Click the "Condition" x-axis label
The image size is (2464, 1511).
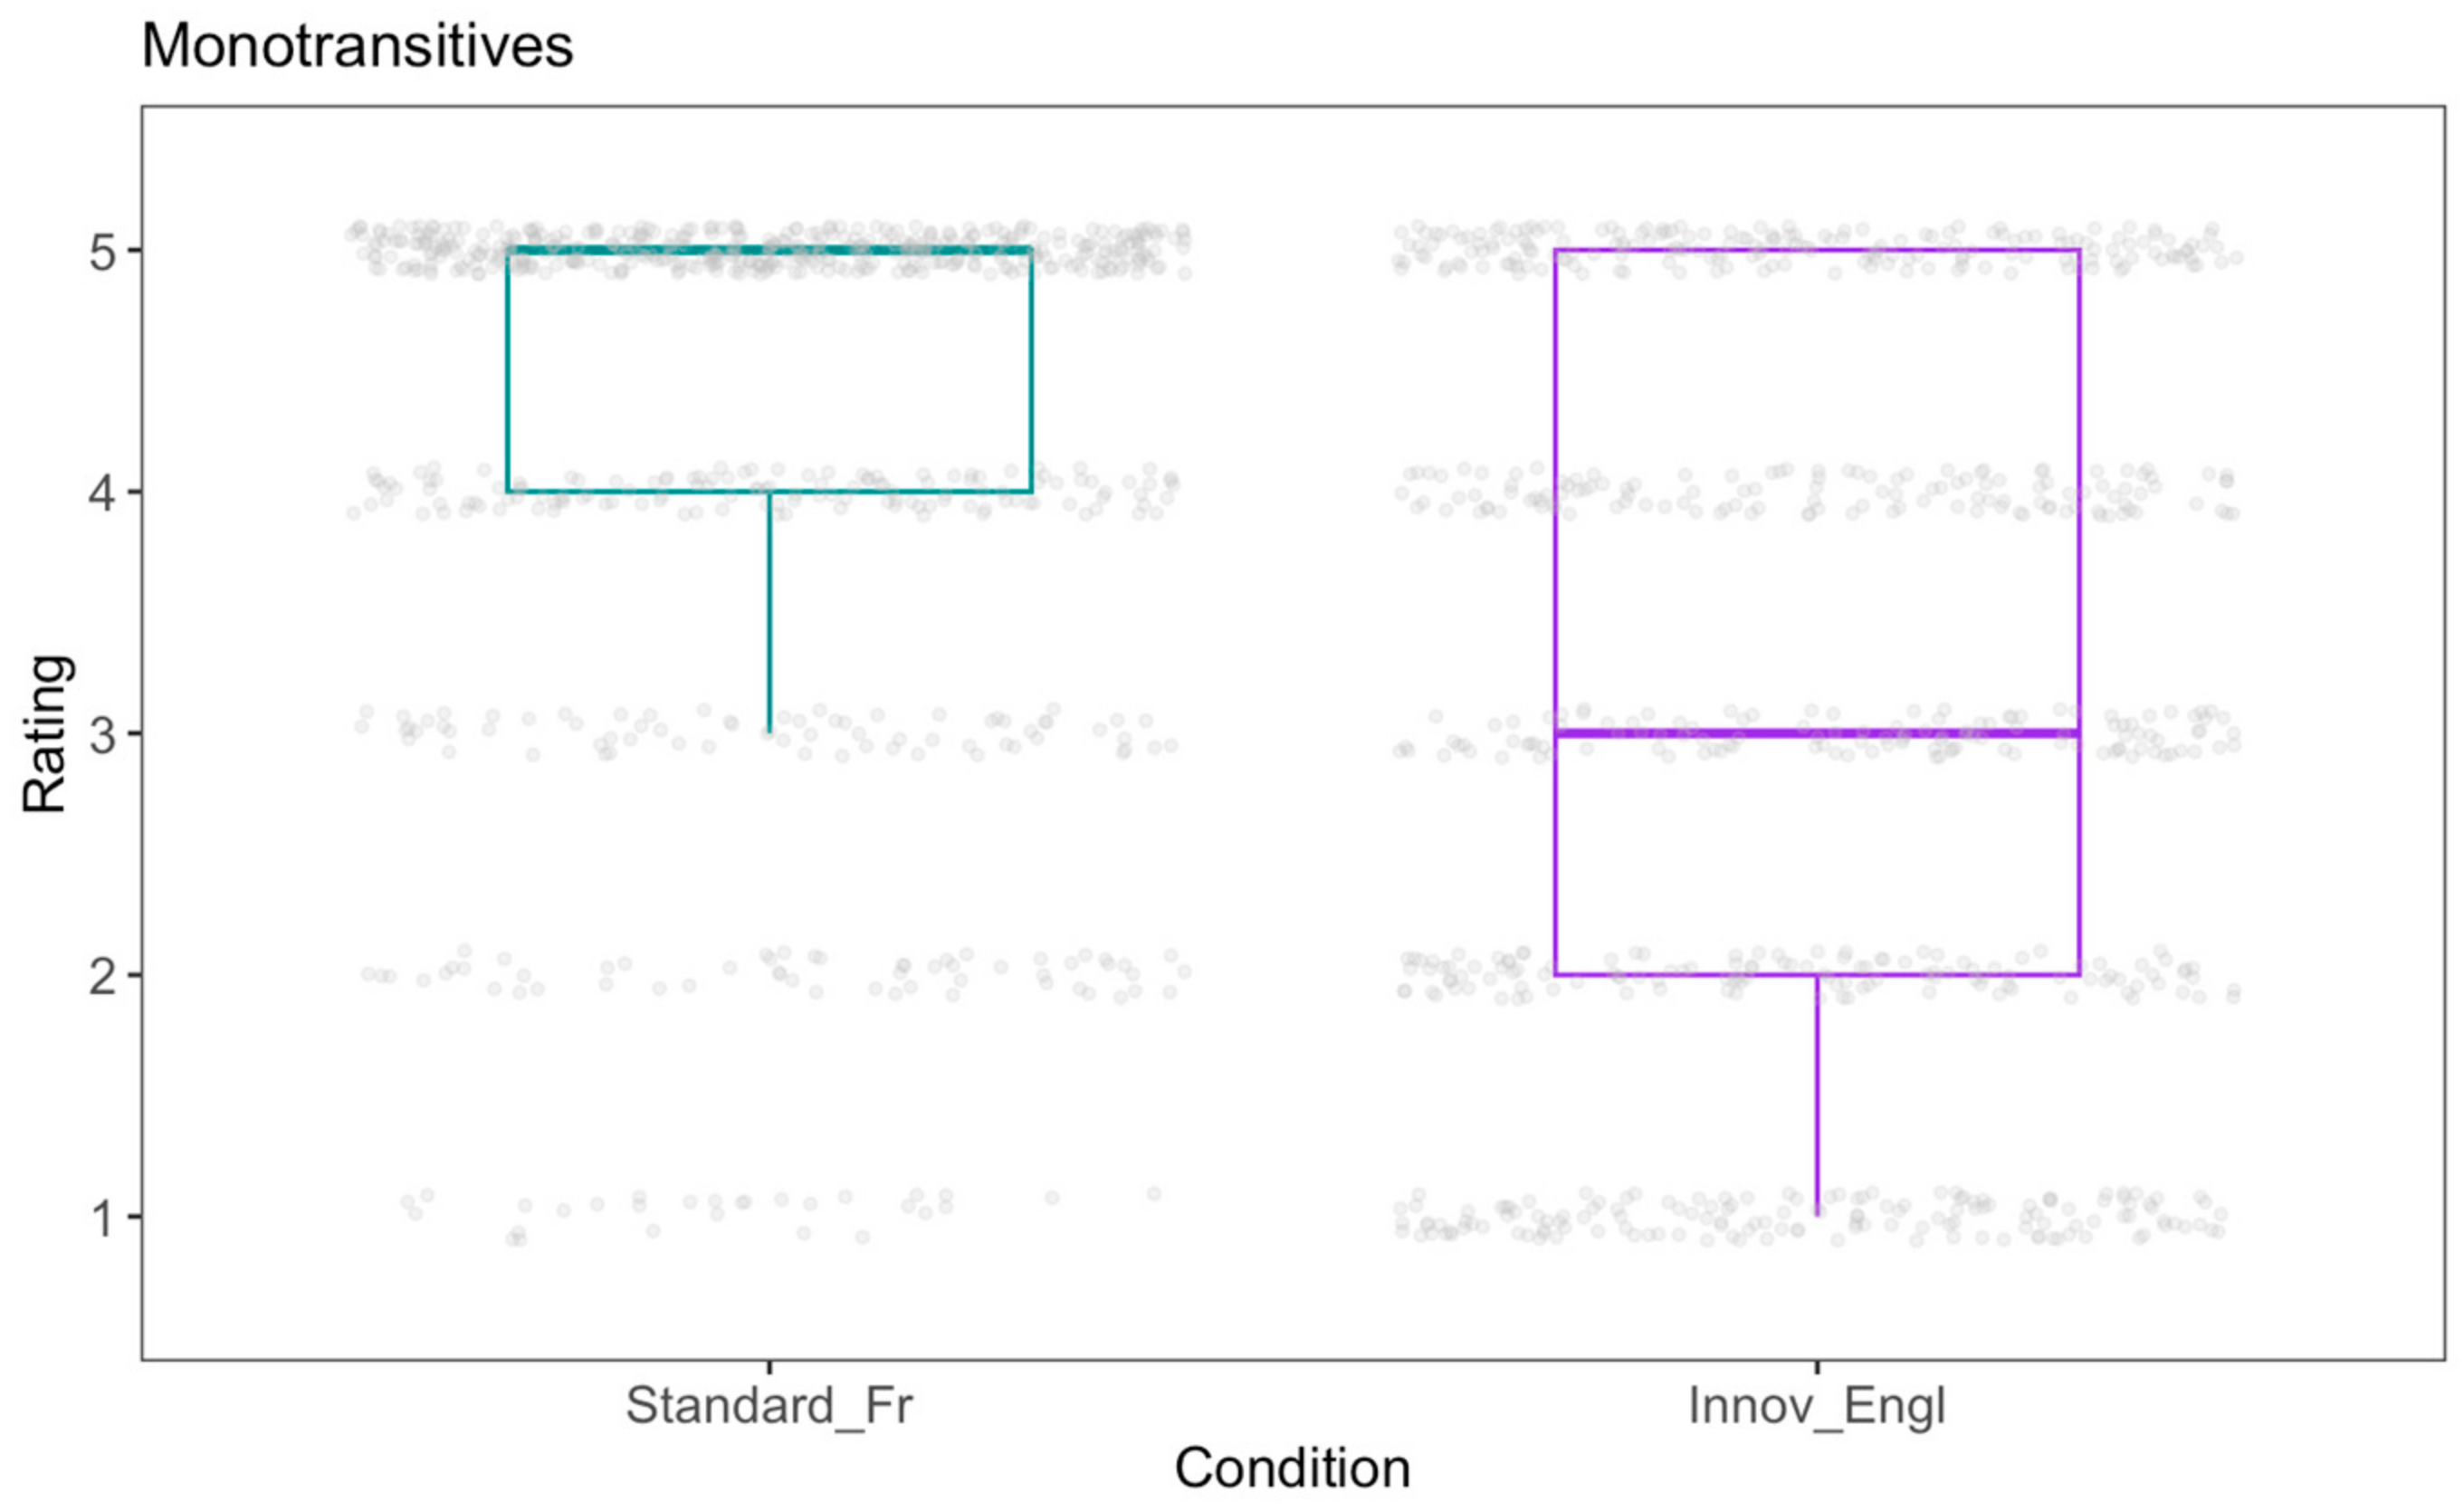tap(1292, 1468)
